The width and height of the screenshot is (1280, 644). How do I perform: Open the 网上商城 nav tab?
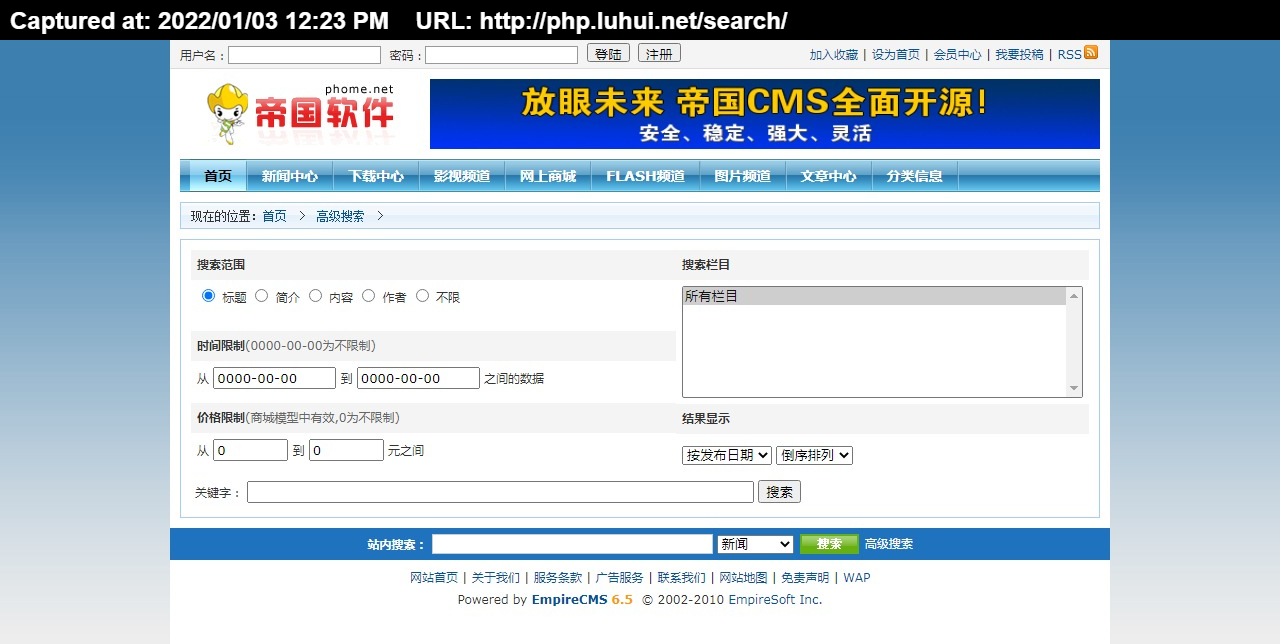548,176
